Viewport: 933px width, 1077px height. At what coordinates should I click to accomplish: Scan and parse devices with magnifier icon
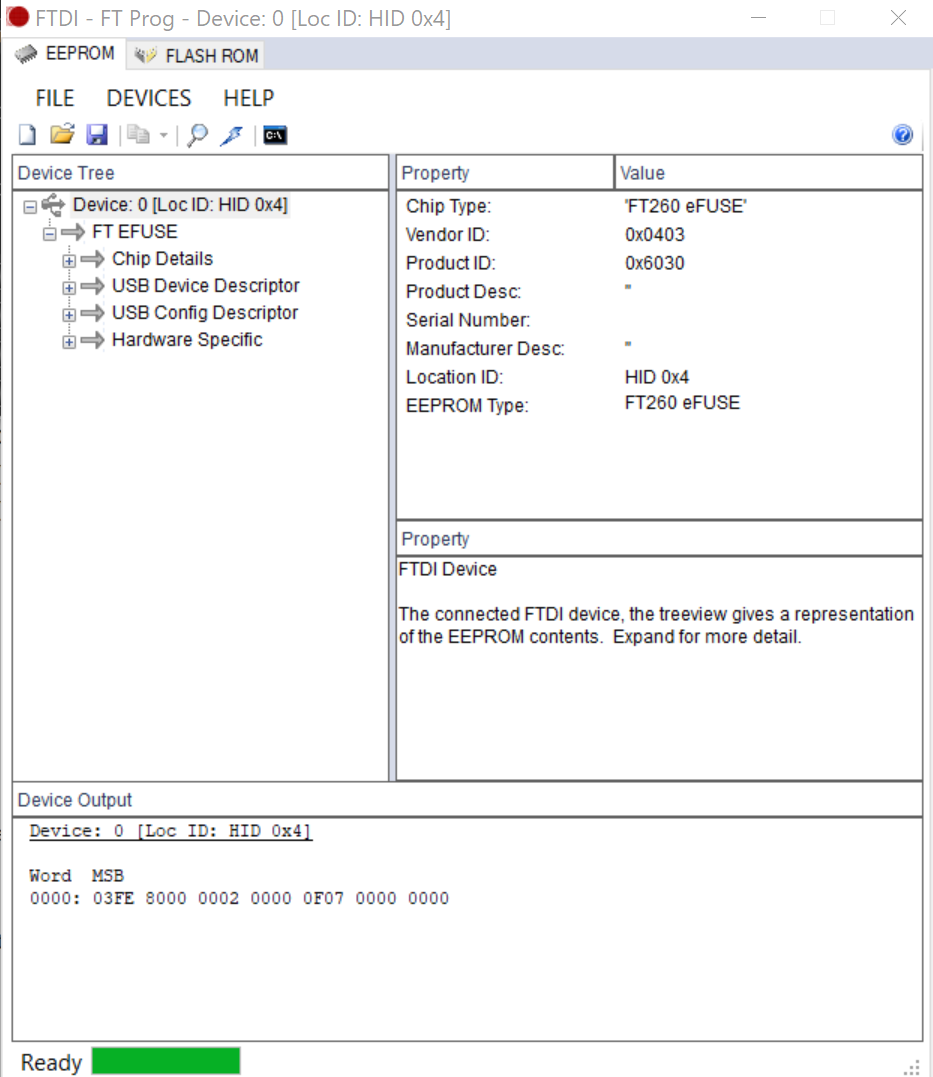pos(198,135)
